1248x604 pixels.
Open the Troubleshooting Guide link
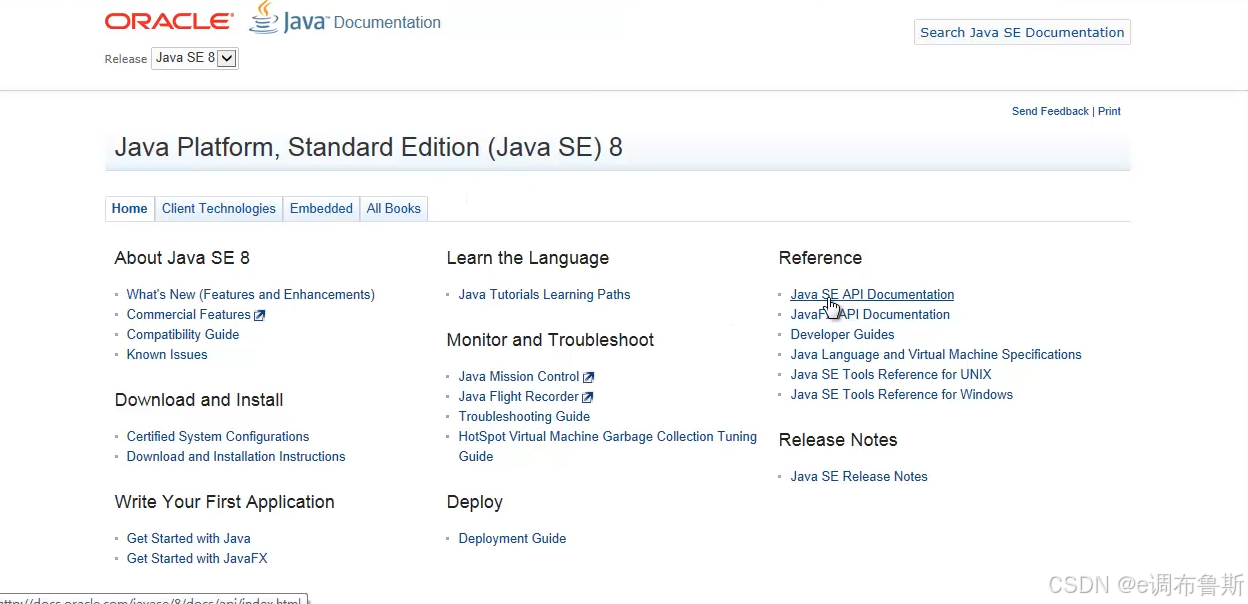click(525, 416)
